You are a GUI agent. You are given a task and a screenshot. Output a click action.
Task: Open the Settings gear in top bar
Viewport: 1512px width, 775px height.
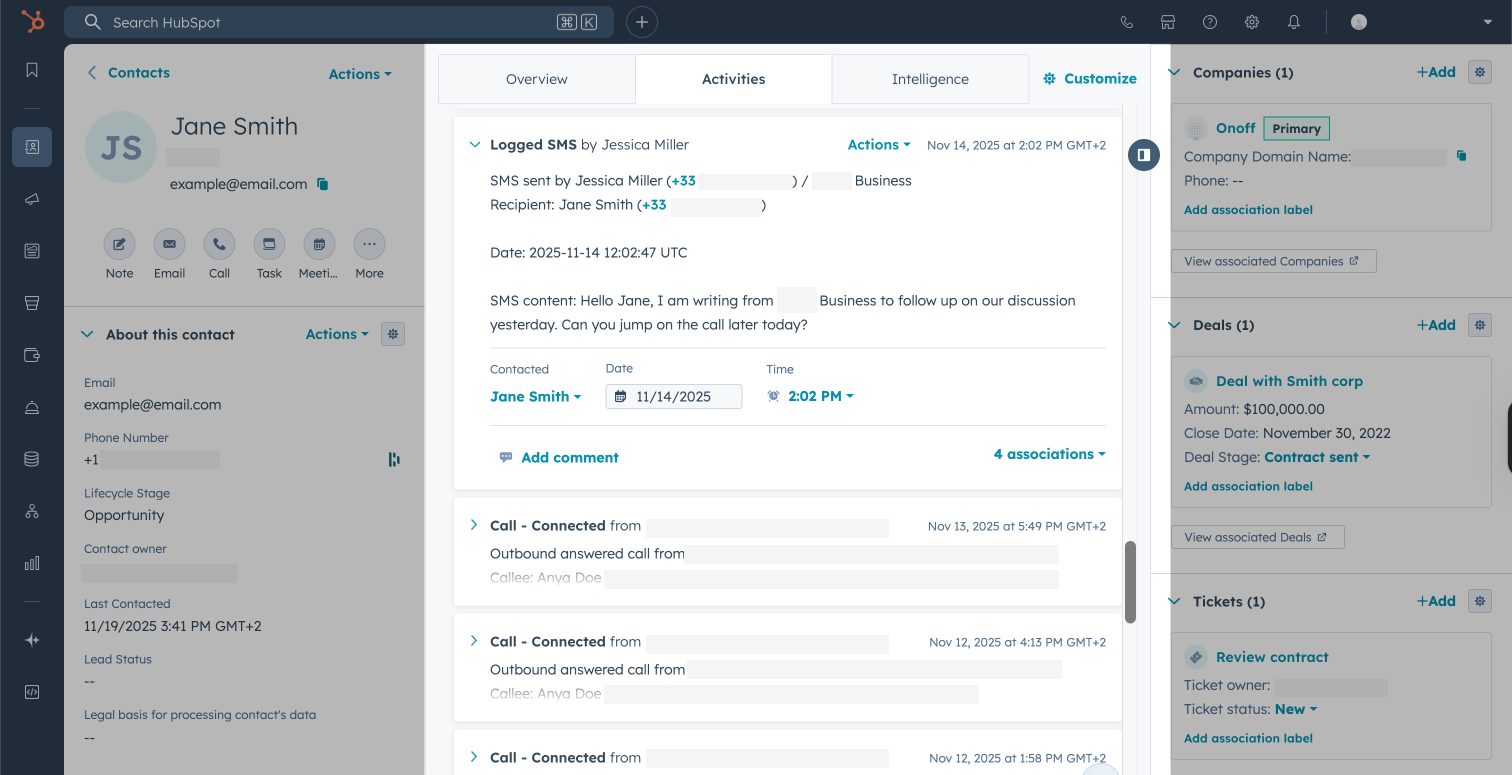pos(1252,22)
